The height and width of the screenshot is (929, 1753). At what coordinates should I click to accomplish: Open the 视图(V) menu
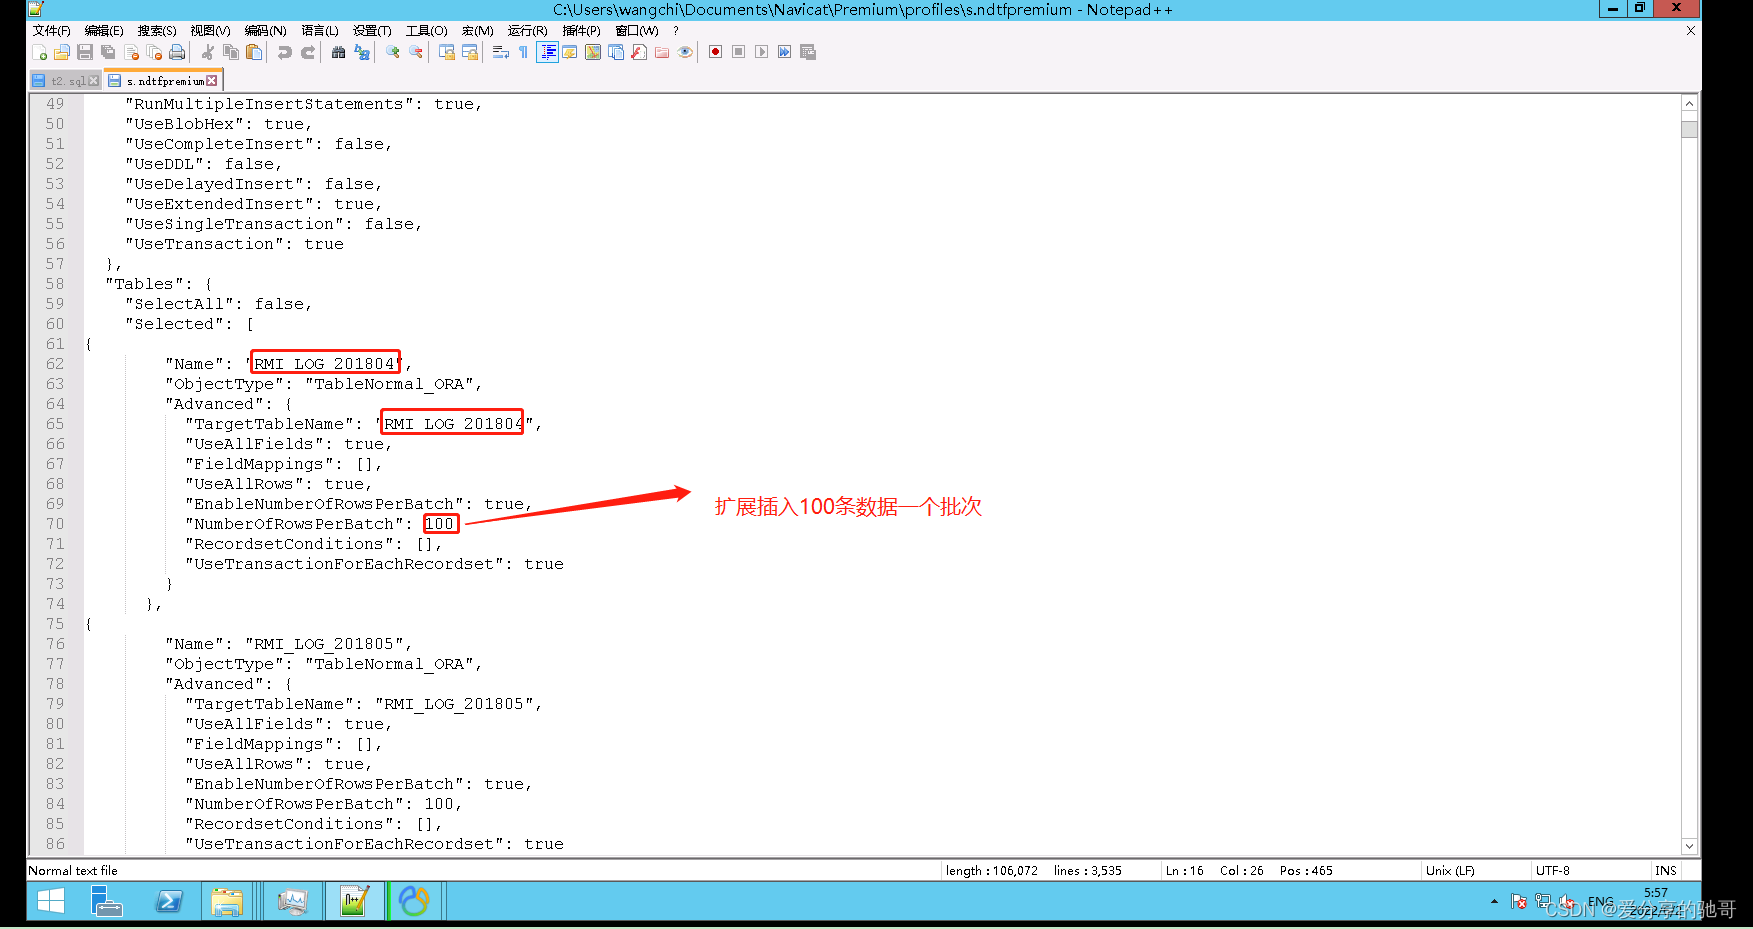(x=210, y=31)
